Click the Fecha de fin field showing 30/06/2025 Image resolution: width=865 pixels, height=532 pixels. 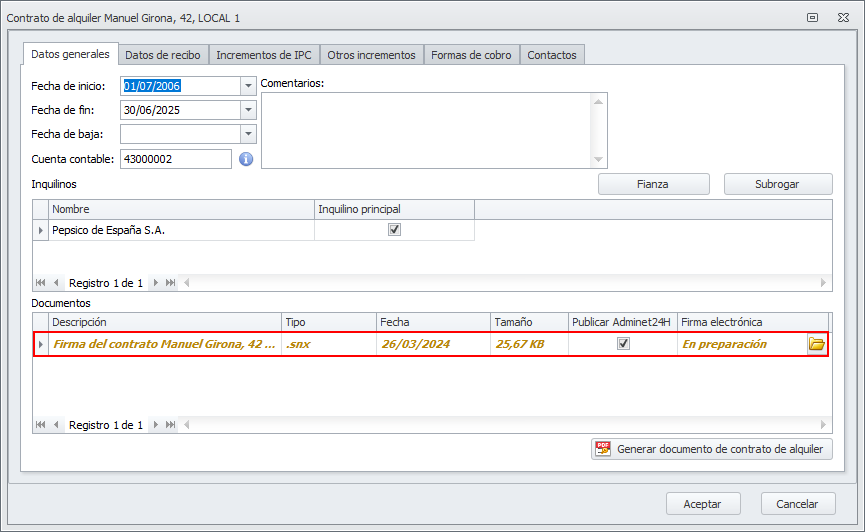coord(180,110)
